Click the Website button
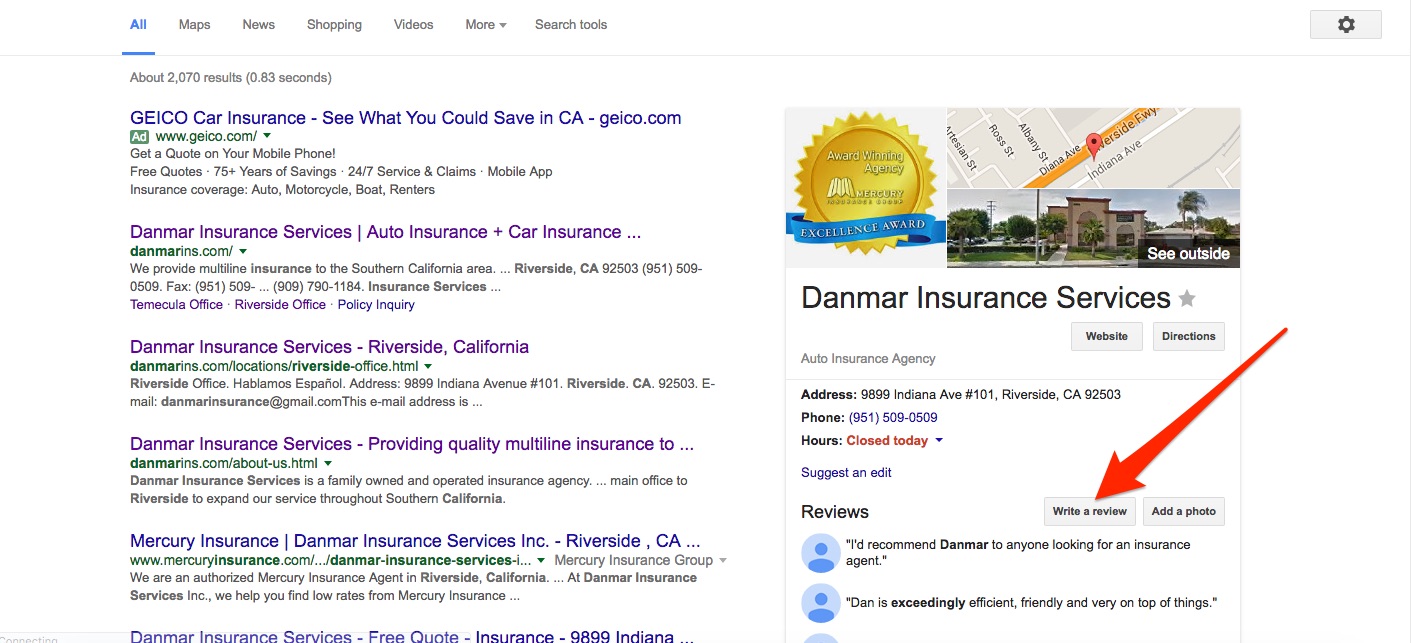The image size is (1411, 643). tap(1107, 336)
